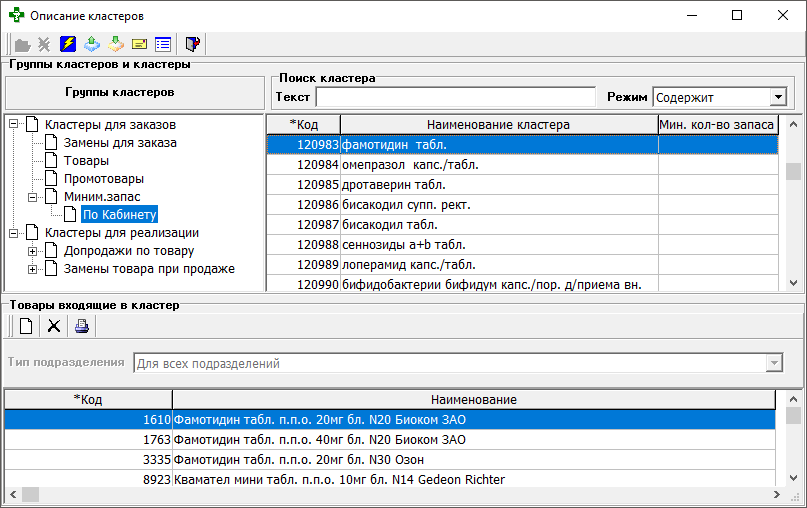This screenshot has height=508, width=807.
Task: Select the омепразол капс./табл. cluster row
Action: tap(498, 165)
